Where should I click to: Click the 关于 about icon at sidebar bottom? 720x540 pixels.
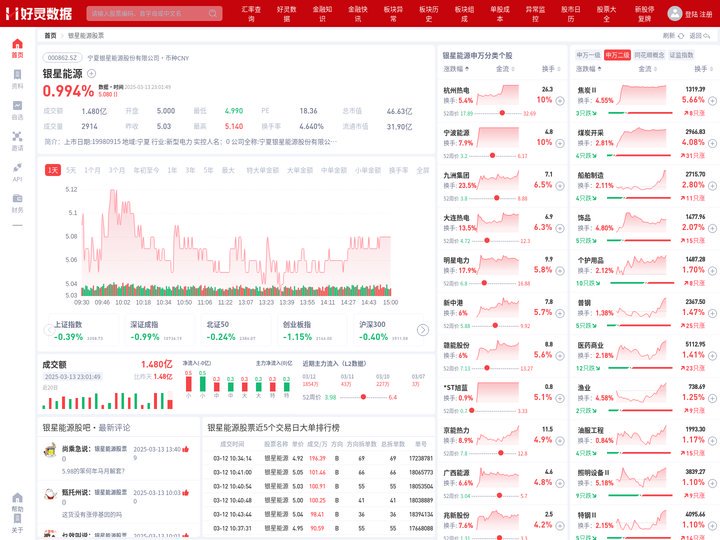click(17, 518)
